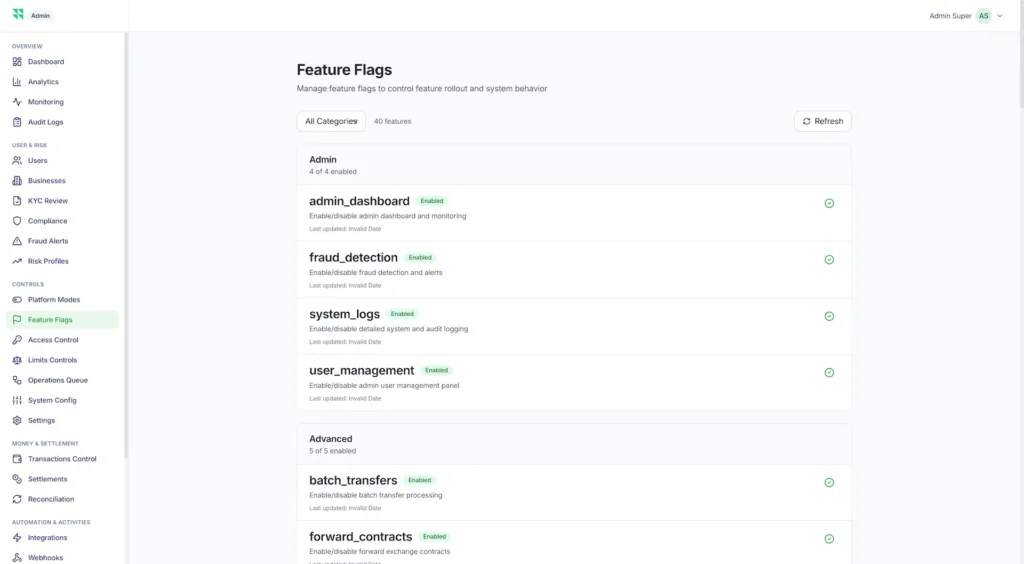Click 'Enable/disable batch transfer processing' description
The image size is (1024, 564).
coord(376,495)
